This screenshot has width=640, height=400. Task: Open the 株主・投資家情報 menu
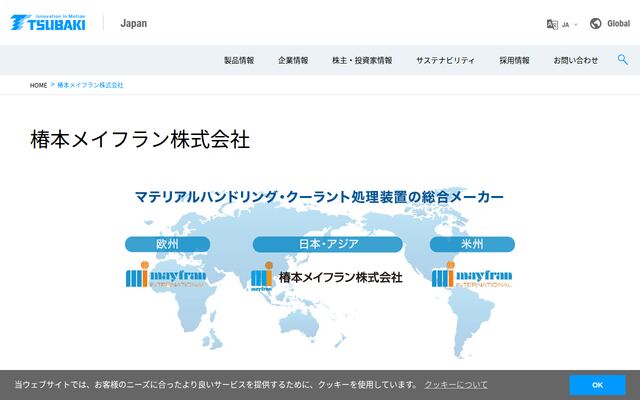point(362,60)
